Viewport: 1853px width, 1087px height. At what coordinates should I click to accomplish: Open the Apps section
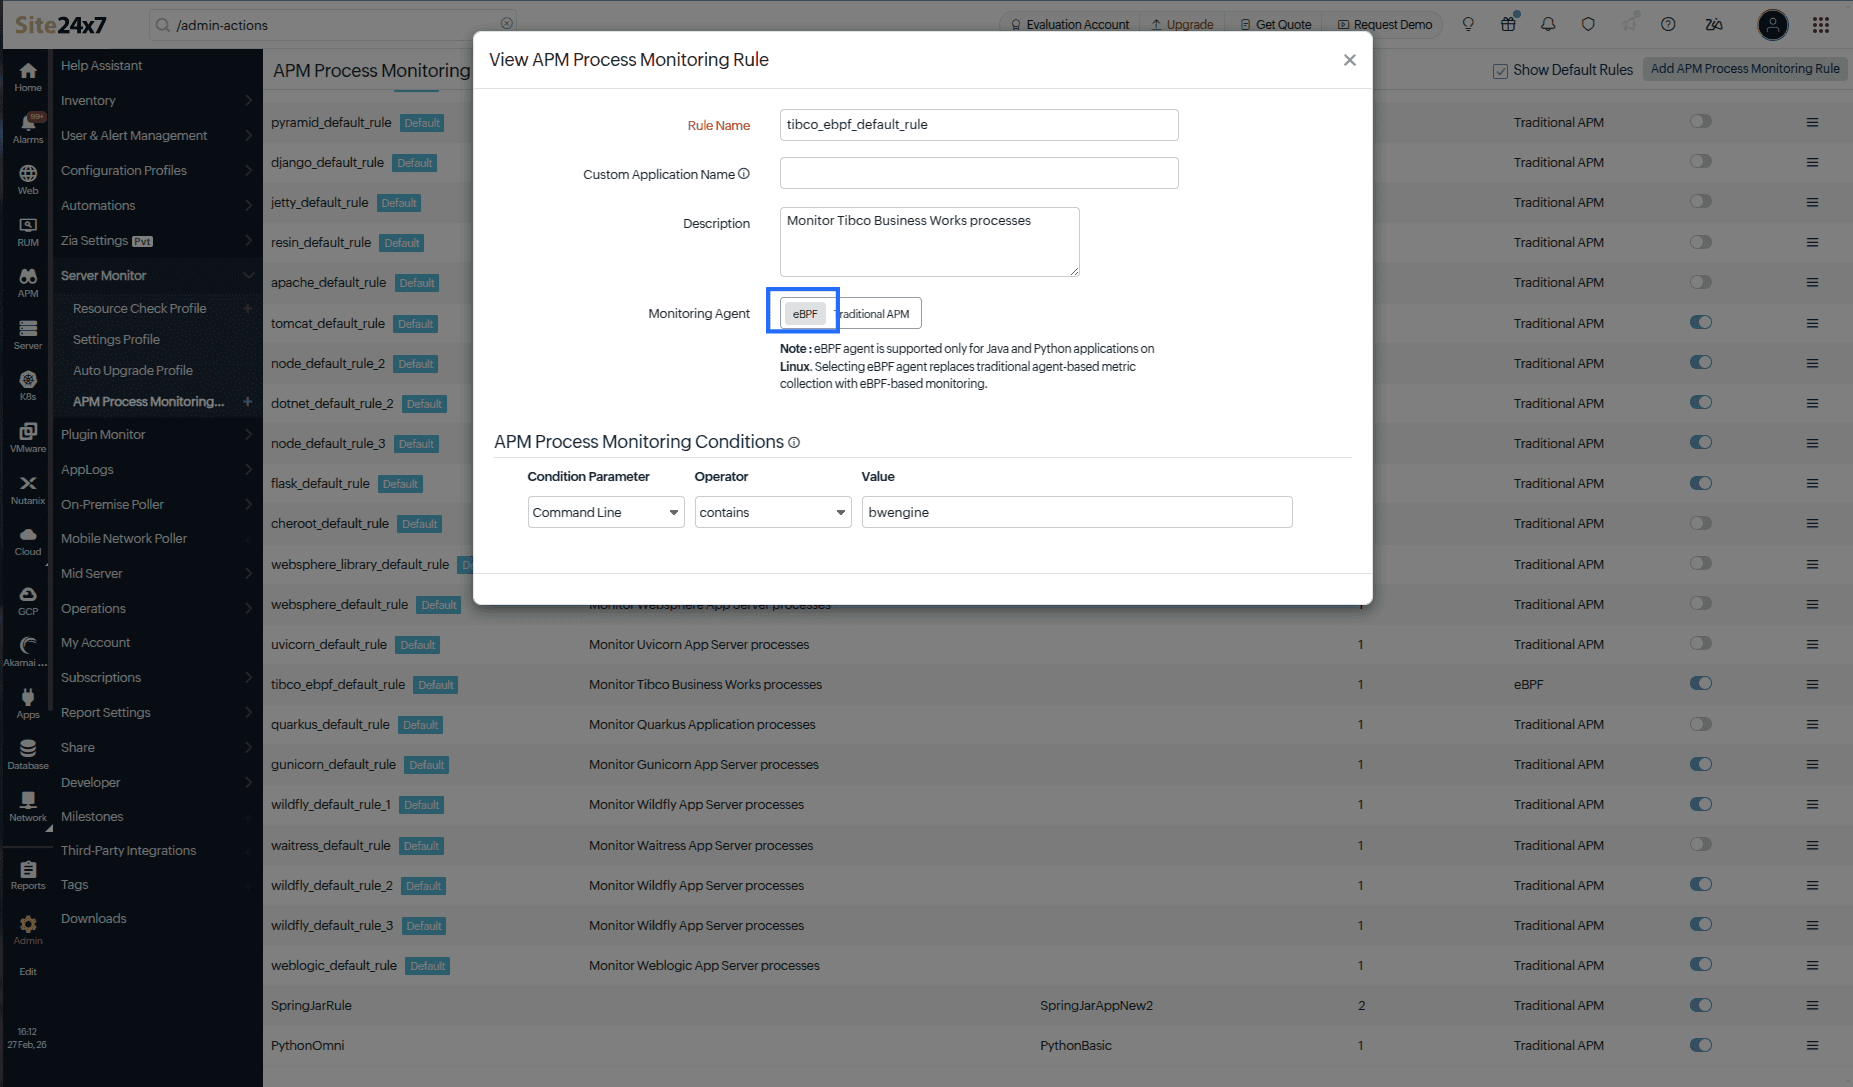pos(28,704)
